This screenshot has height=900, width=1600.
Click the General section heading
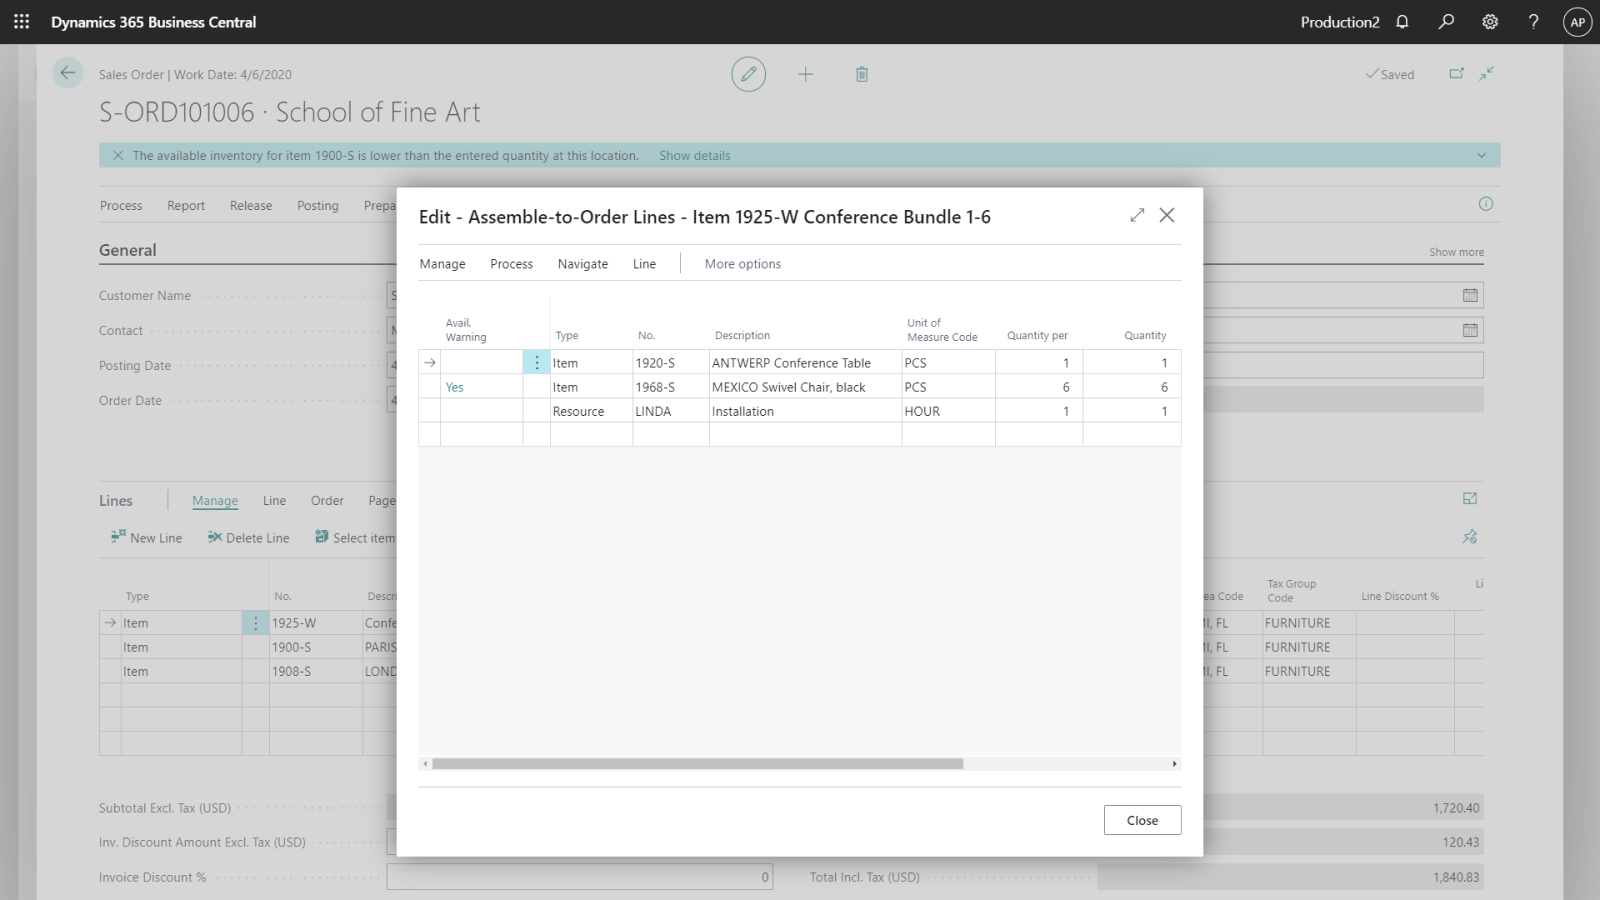[128, 250]
